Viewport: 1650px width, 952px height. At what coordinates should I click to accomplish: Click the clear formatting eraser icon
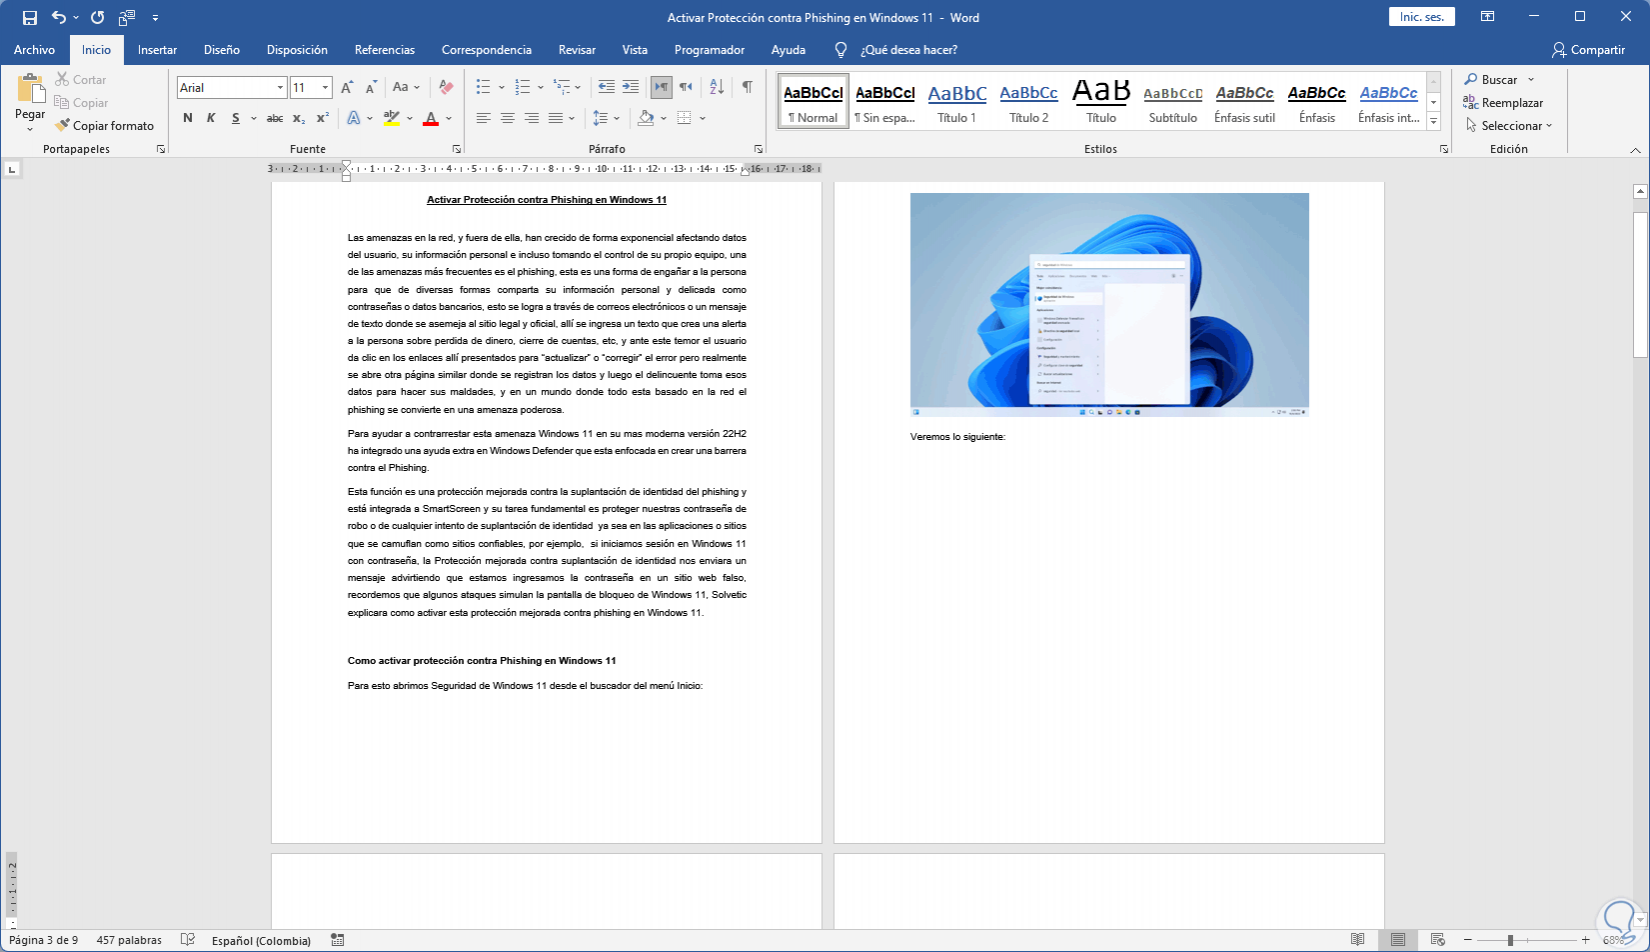click(x=446, y=88)
